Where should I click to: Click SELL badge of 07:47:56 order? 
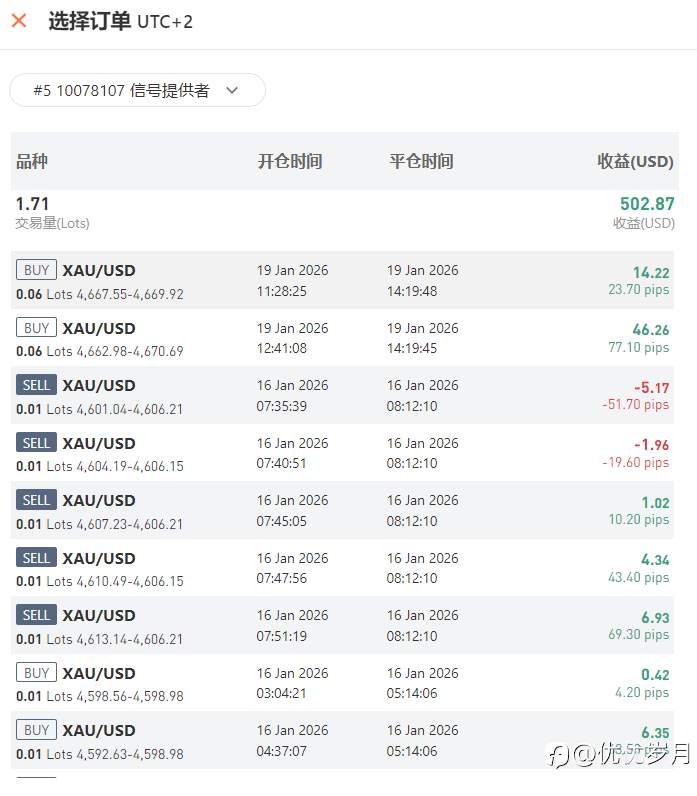tap(36, 558)
